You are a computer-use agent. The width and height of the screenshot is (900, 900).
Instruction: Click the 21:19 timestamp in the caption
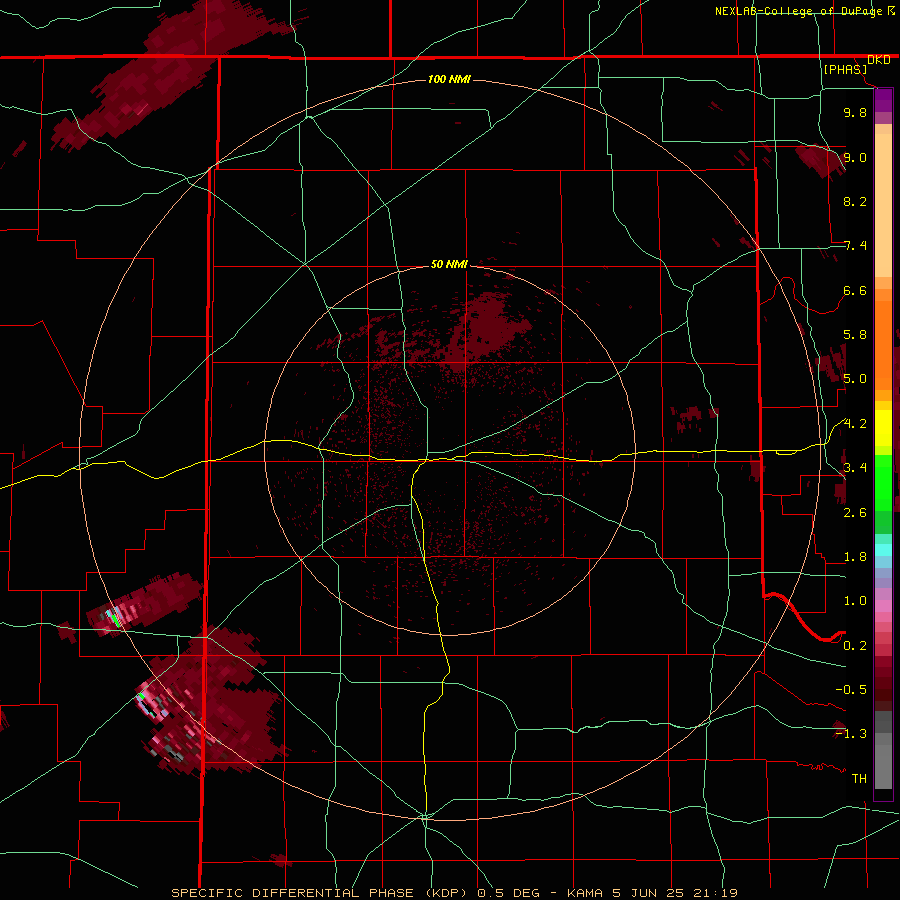click(x=715, y=893)
